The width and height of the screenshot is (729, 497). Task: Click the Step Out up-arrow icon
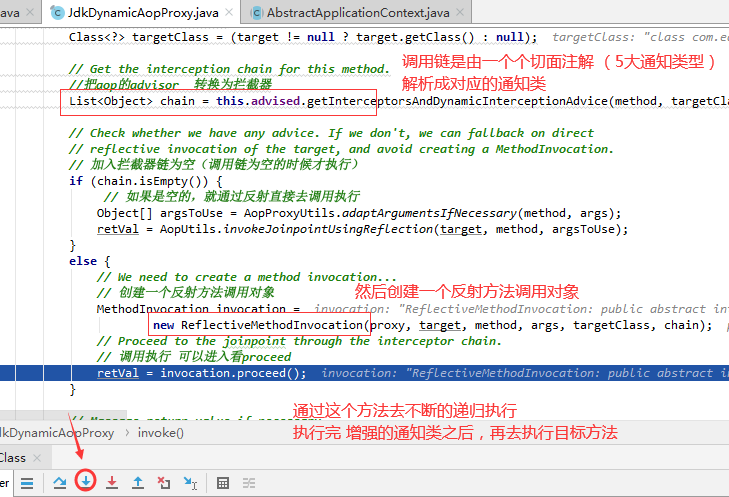138,483
